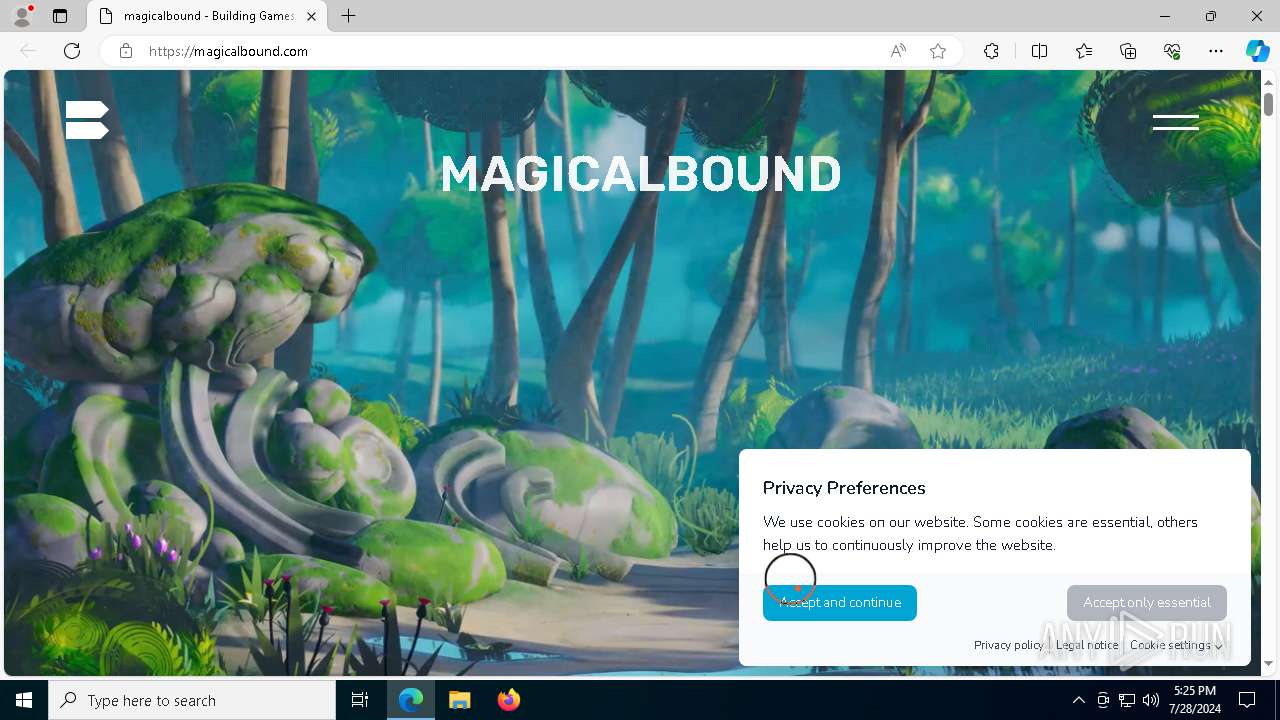Open the Legal notice link
The image size is (1280, 720).
(x=1087, y=645)
